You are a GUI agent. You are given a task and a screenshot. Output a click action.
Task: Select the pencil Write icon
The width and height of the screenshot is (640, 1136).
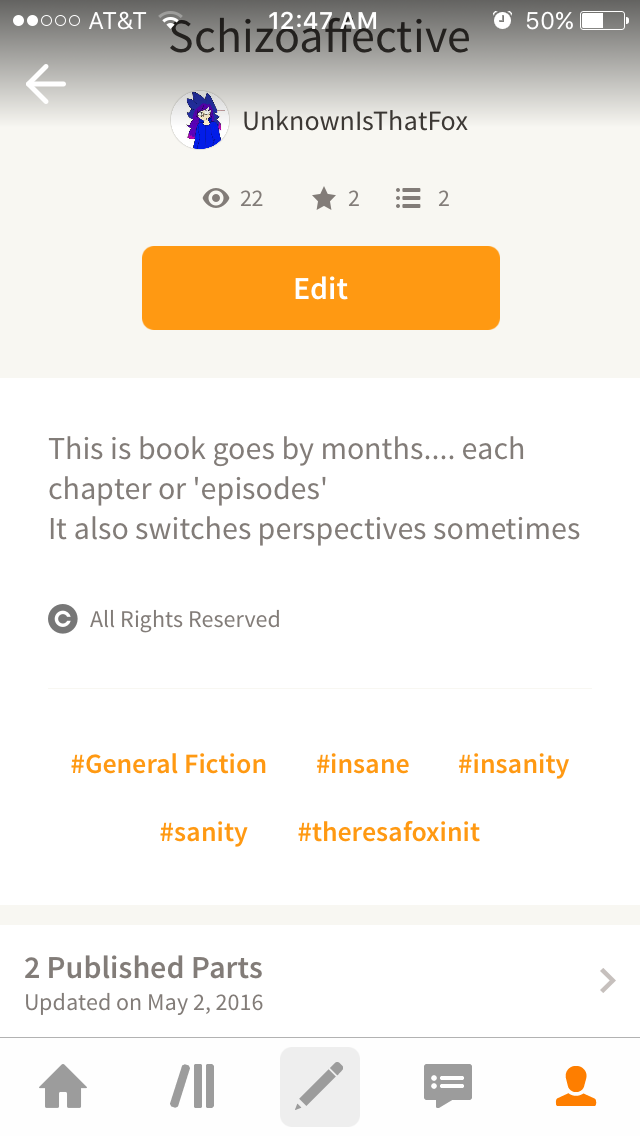(320, 1086)
